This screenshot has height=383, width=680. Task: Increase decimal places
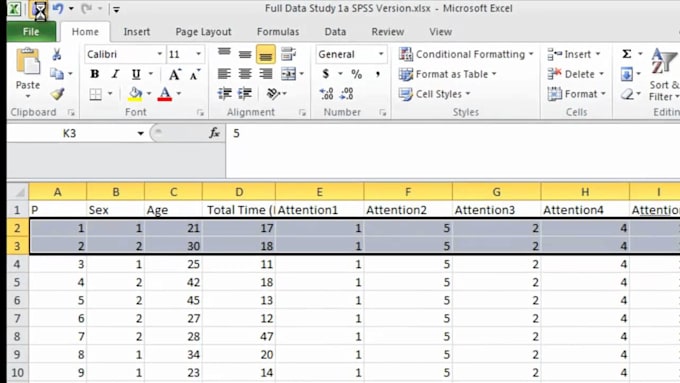point(326,94)
